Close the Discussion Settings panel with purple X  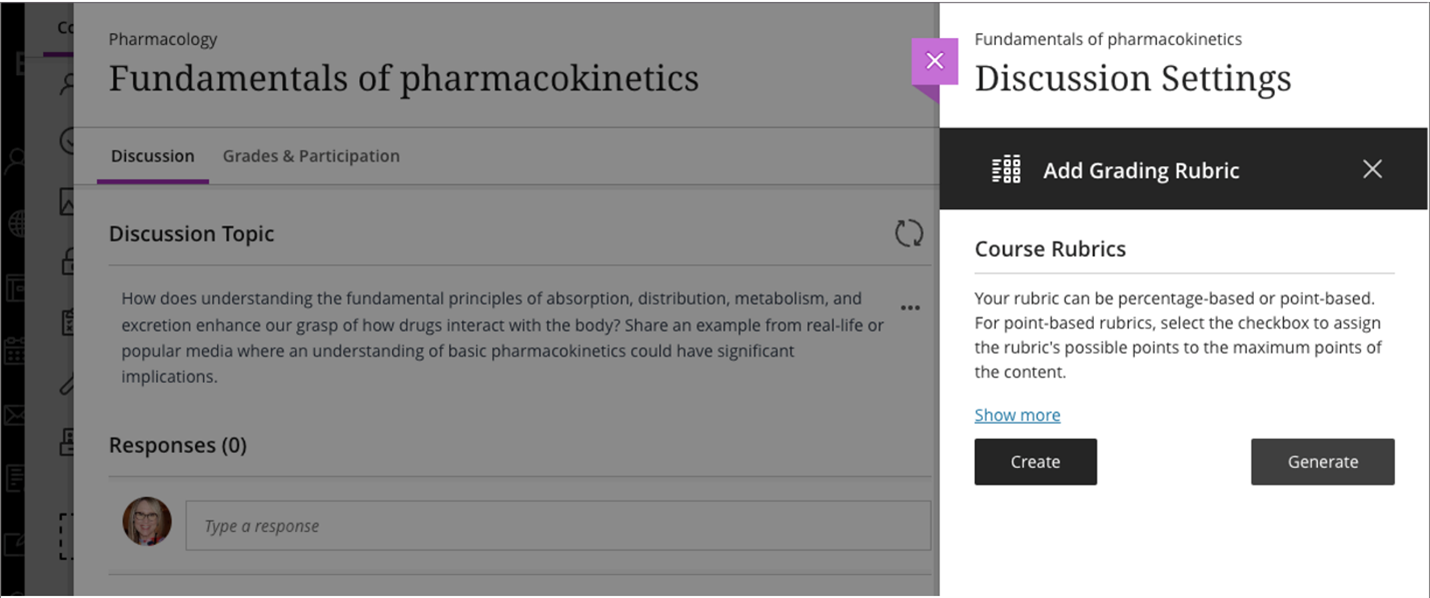(935, 62)
